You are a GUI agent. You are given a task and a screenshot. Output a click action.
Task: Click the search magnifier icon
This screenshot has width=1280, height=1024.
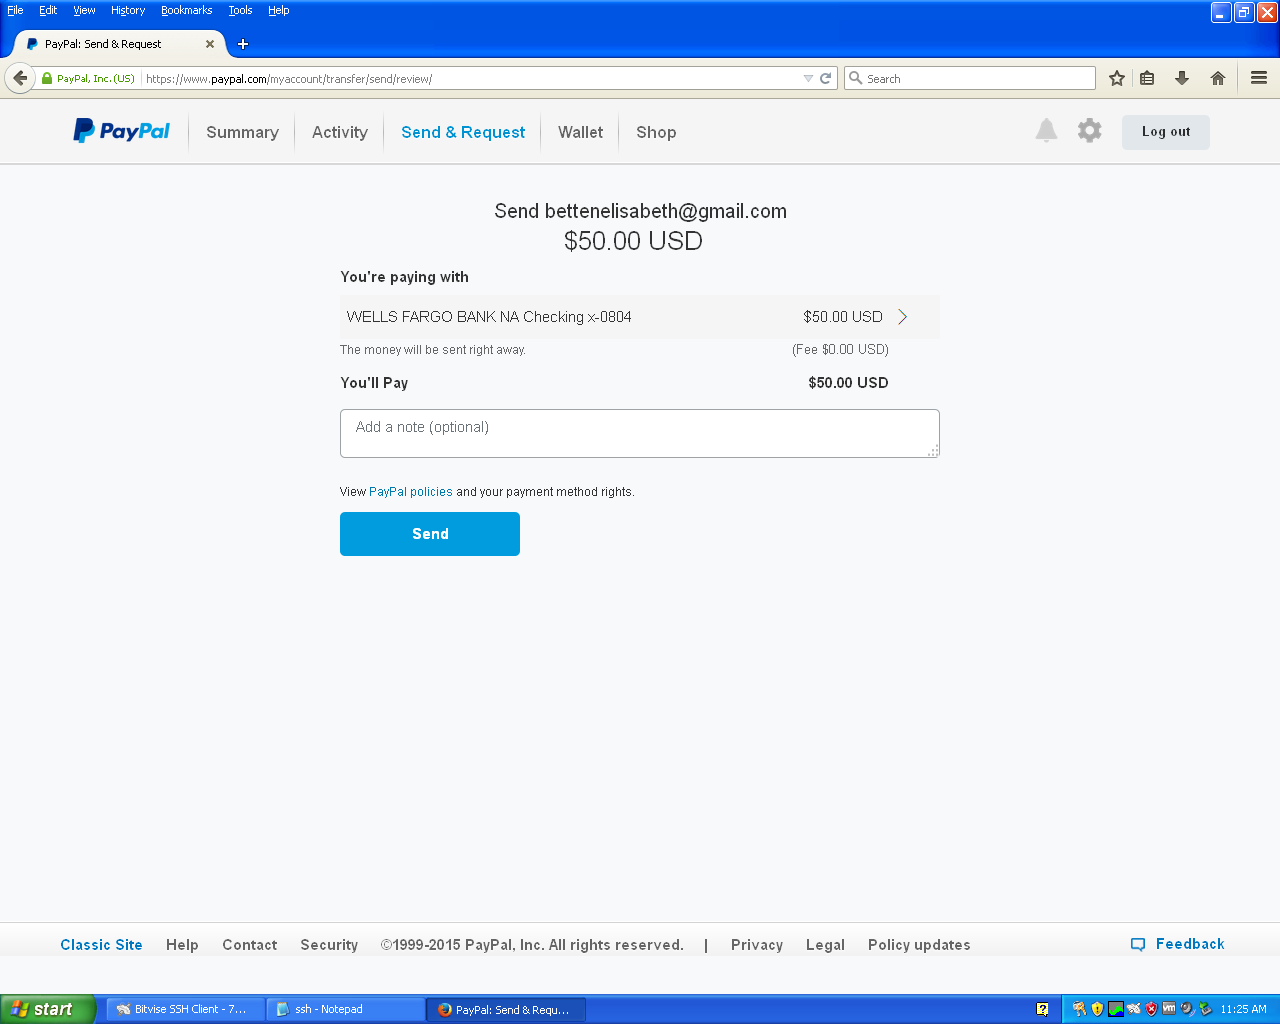coord(855,78)
